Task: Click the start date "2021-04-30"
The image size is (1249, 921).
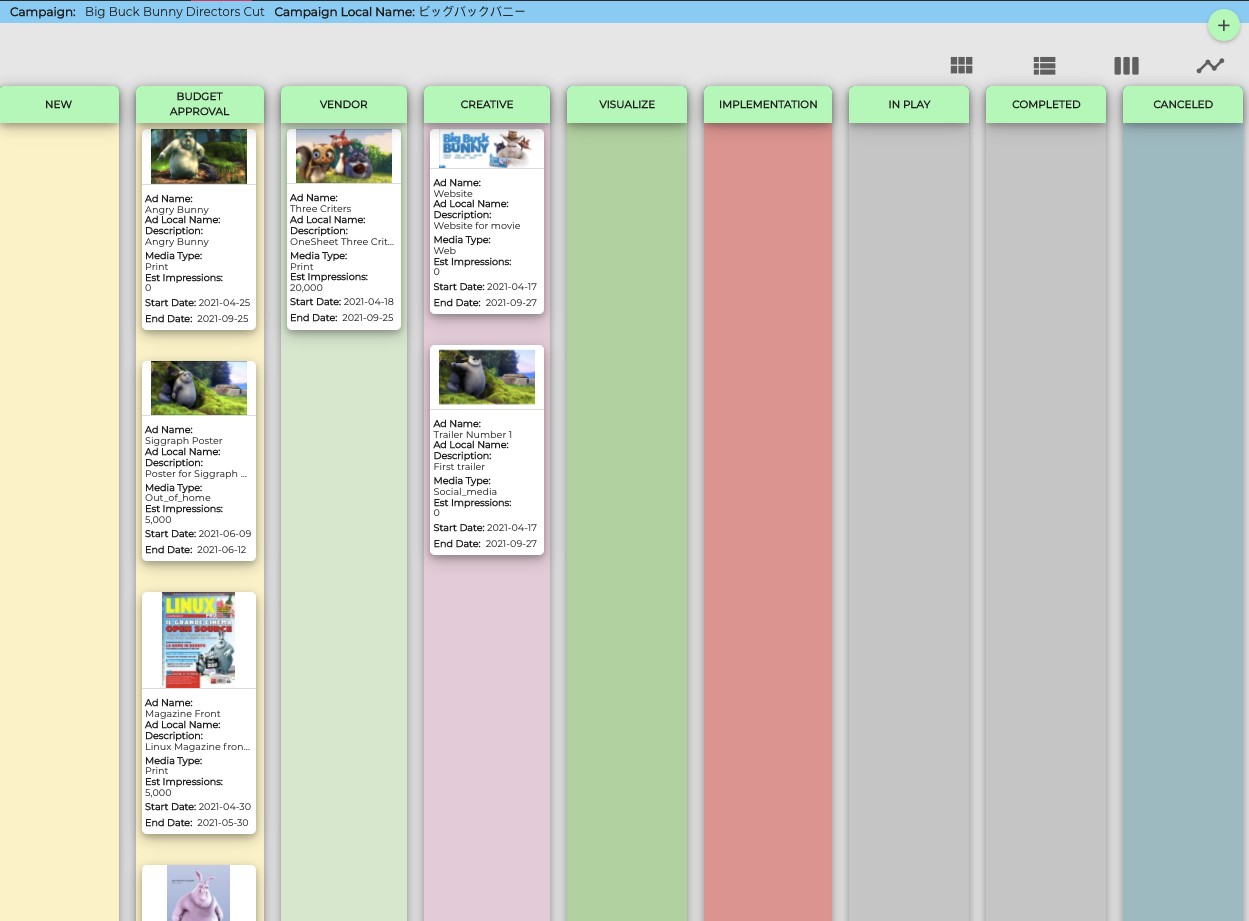Action: point(225,807)
